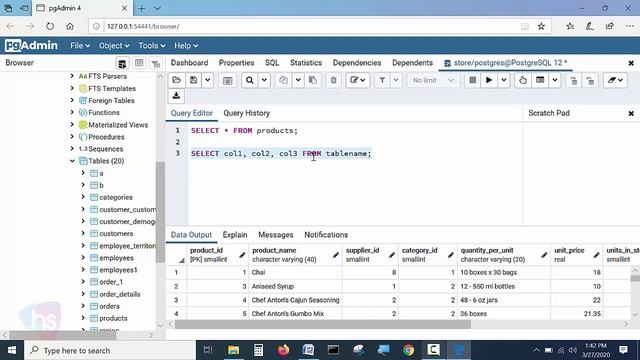The height and width of the screenshot is (360, 640).
Task: Click Browser panel view data grid icon
Action: click(x=139, y=63)
